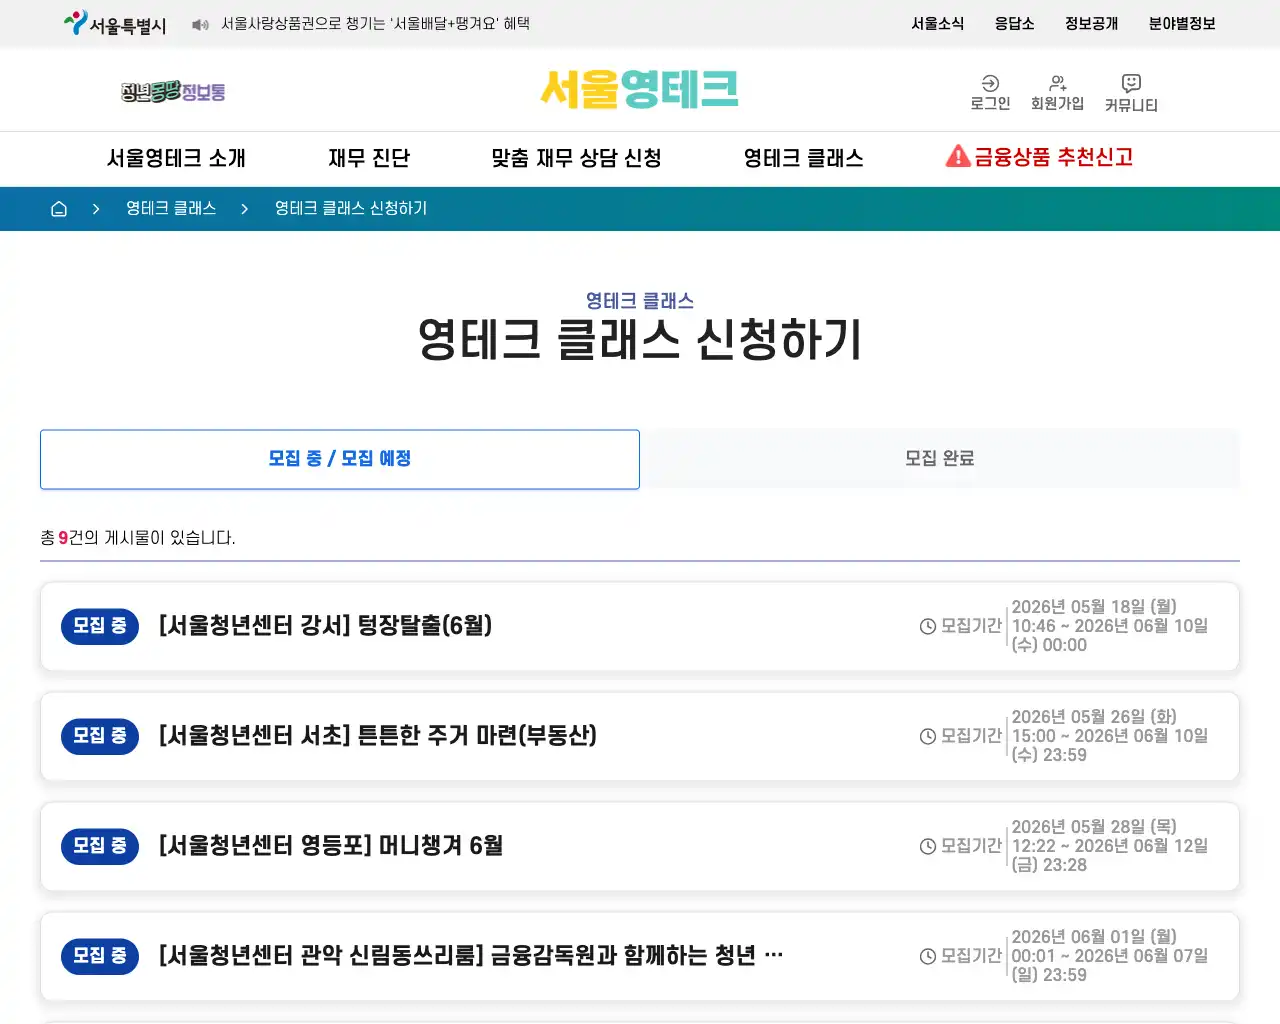Click 모집 중 badge on 강서 row
Viewport: 1280px width, 1024px height.
tap(100, 626)
